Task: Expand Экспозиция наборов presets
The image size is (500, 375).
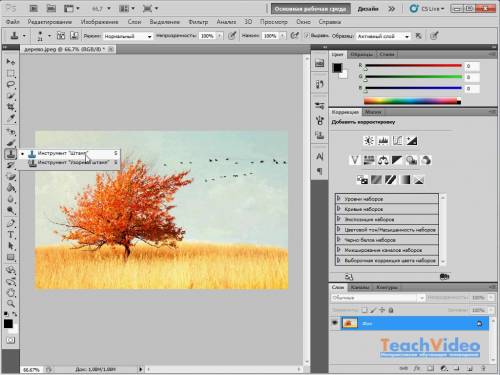Action: point(339,219)
